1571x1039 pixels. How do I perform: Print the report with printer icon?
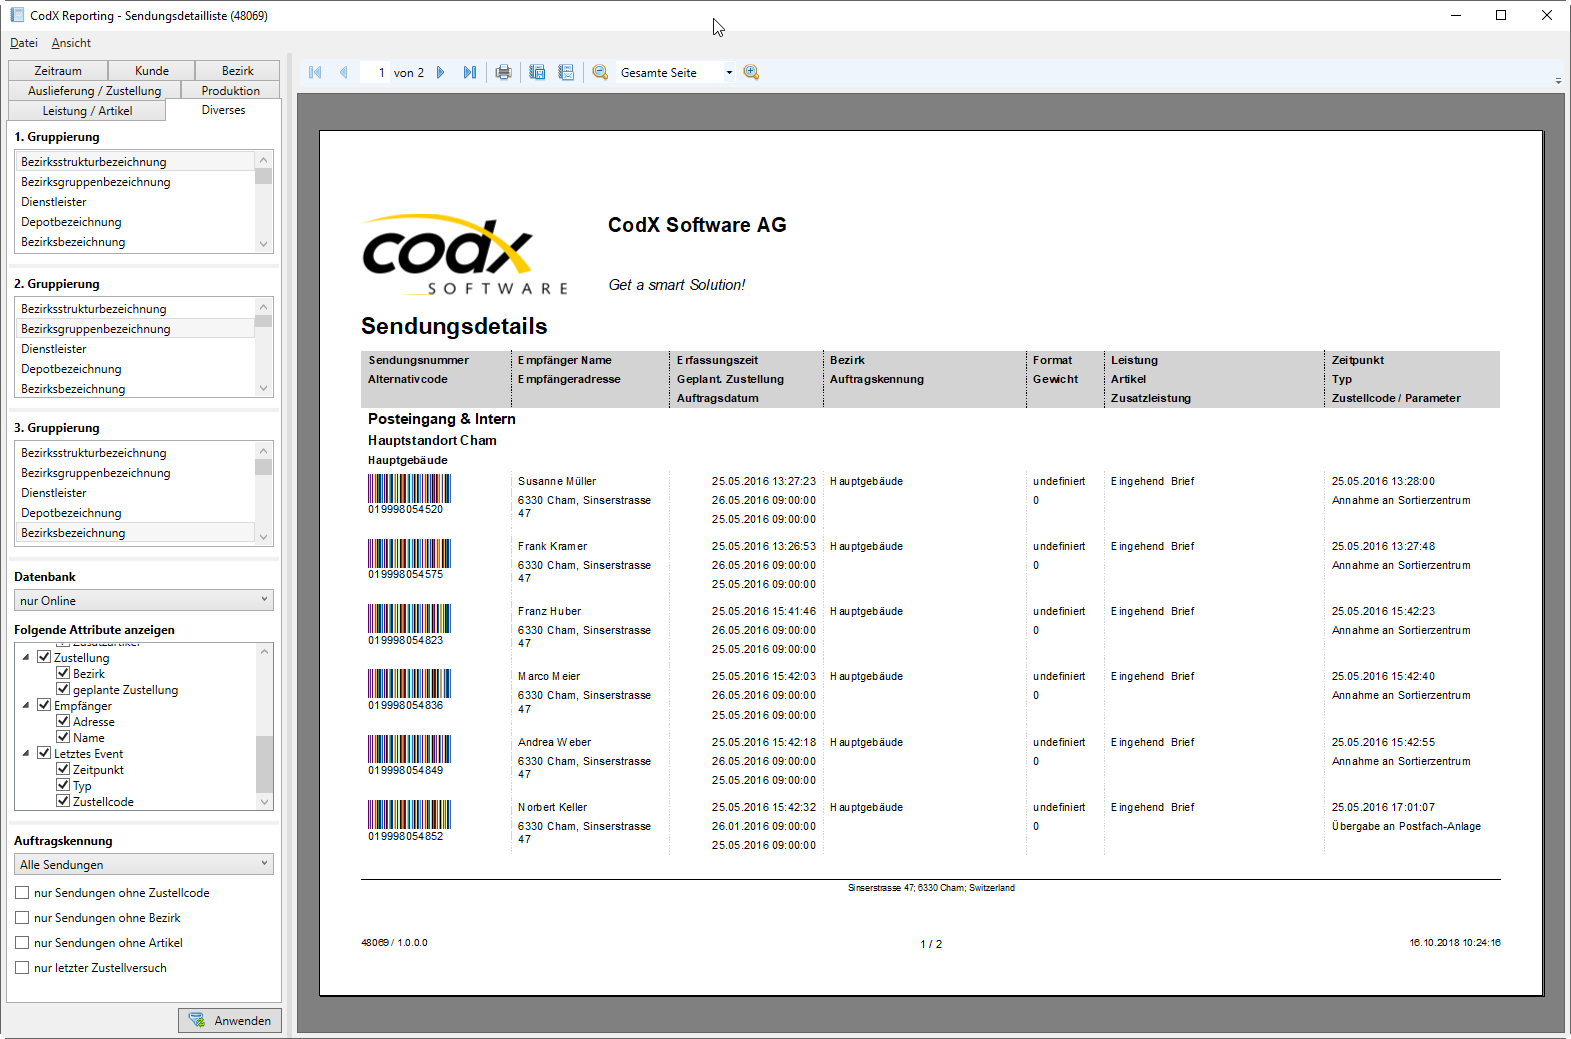click(x=503, y=73)
